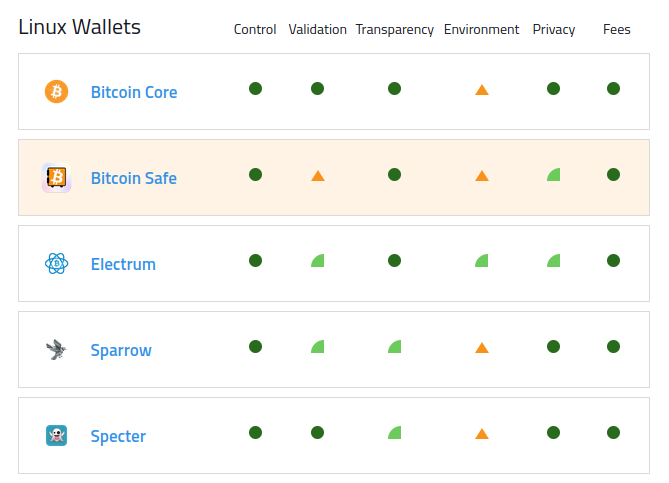Click the Electrum atom logo icon
This screenshot has width=669, height=483.
pos(56,264)
